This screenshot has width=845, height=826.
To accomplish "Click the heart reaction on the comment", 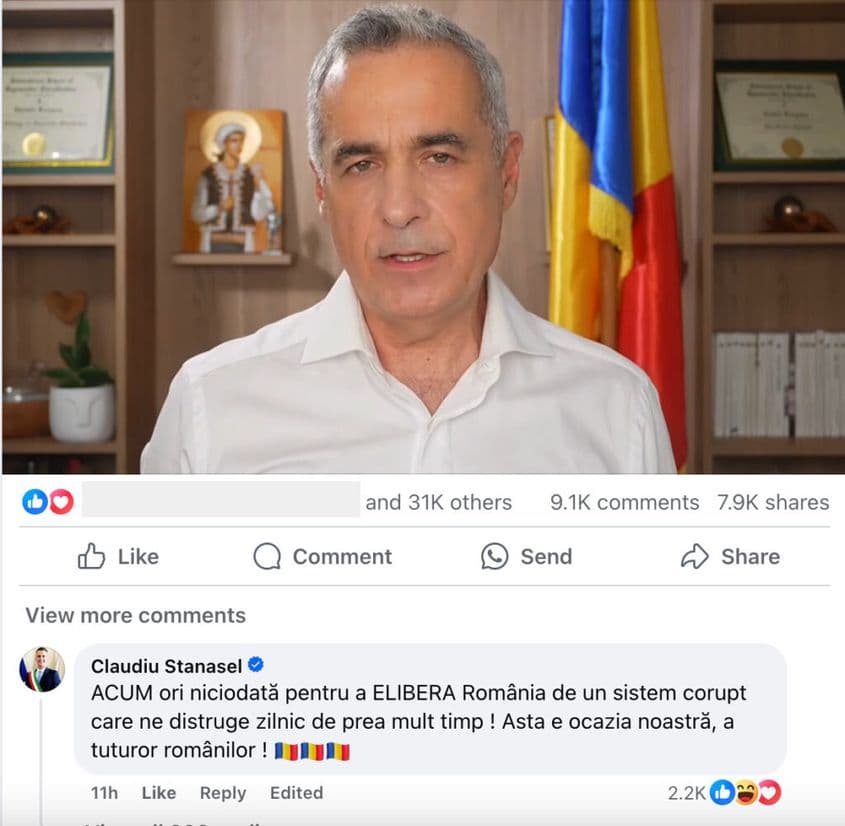I will pos(769,792).
